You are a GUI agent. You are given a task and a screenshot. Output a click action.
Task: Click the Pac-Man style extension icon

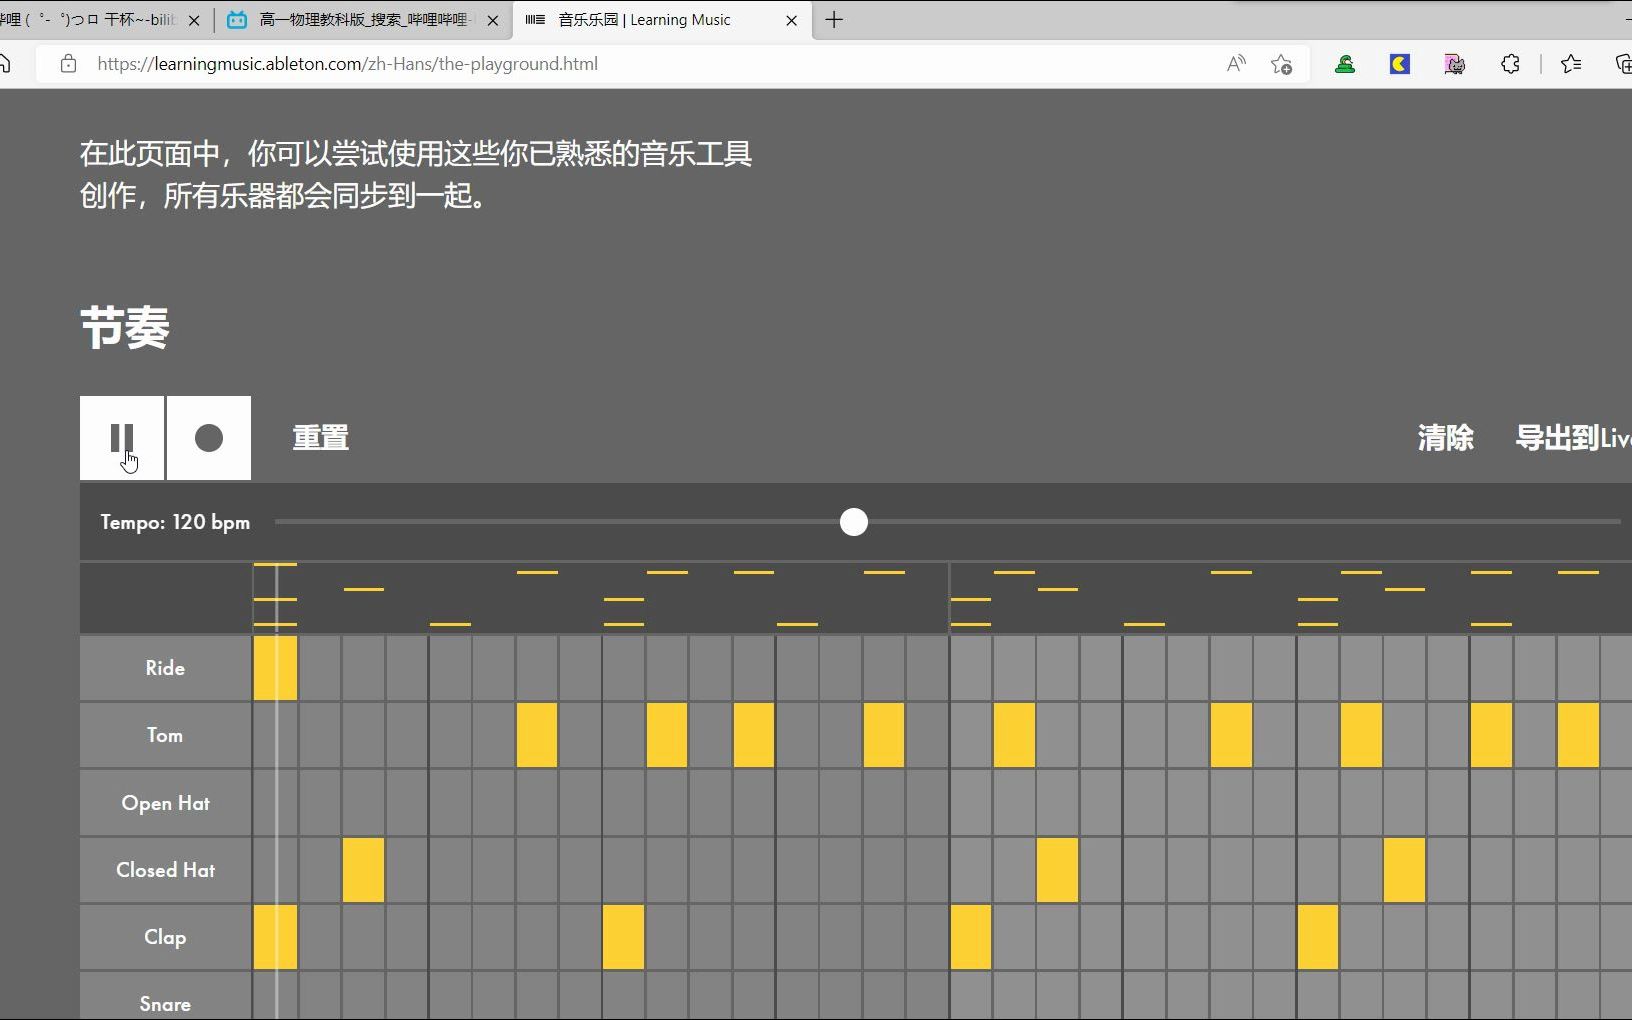[1398, 63]
